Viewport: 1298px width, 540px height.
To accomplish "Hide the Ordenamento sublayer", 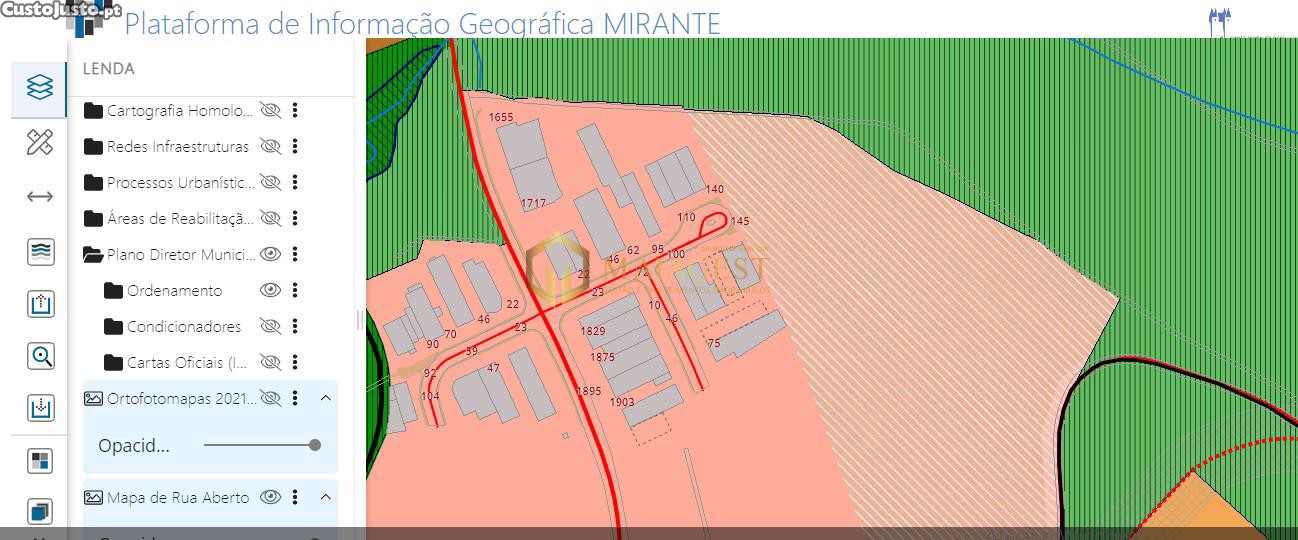I will click(x=270, y=290).
